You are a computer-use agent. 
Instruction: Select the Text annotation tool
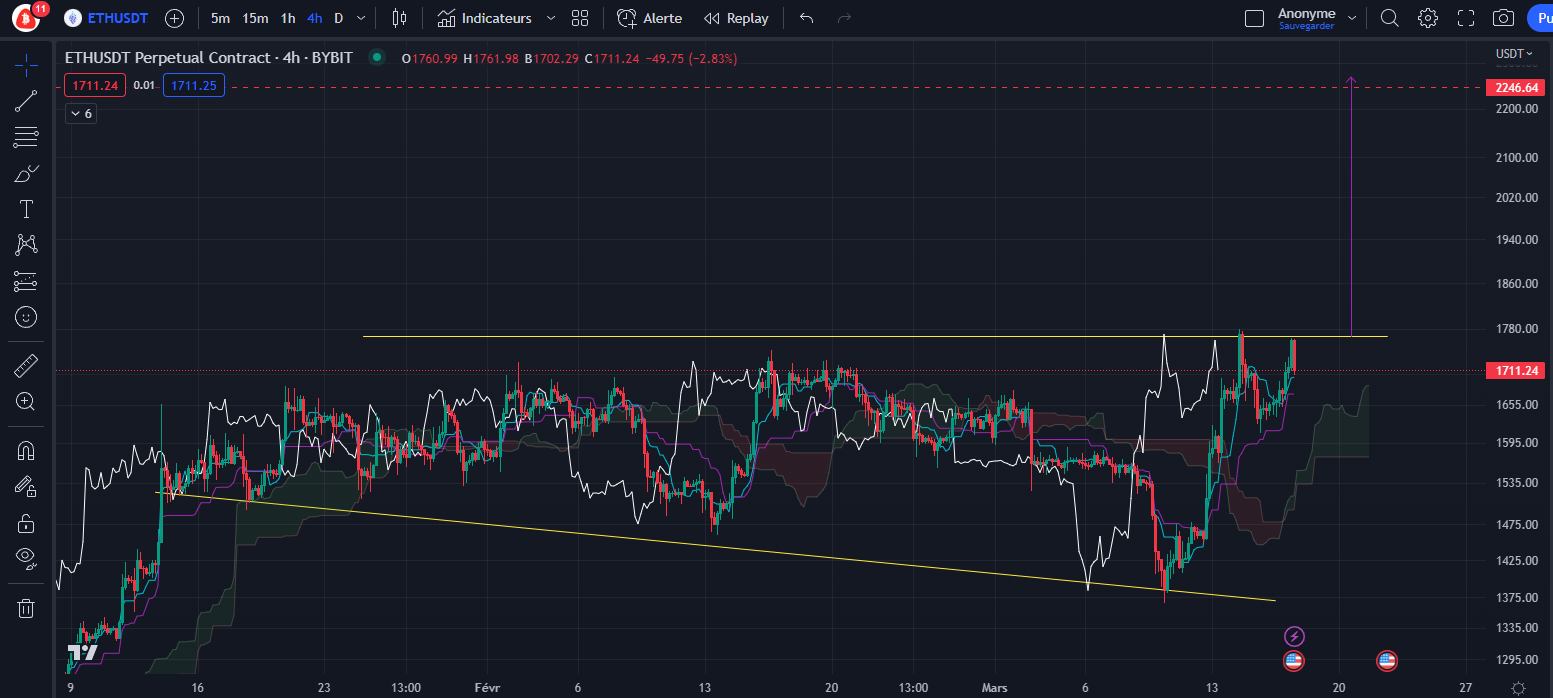pos(26,209)
